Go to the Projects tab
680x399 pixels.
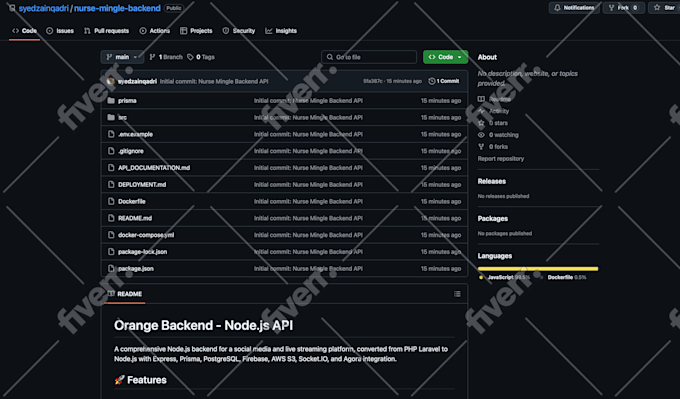pos(196,31)
